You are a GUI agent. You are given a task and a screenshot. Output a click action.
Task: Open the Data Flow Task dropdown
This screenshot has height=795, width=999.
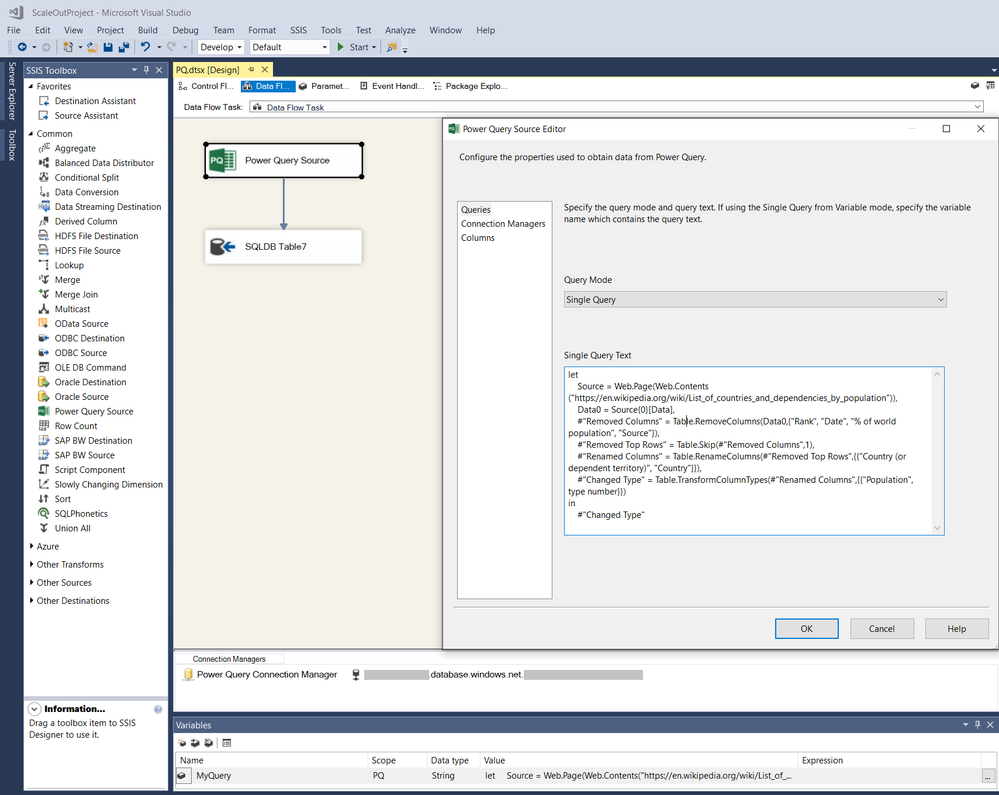pos(616,107)
